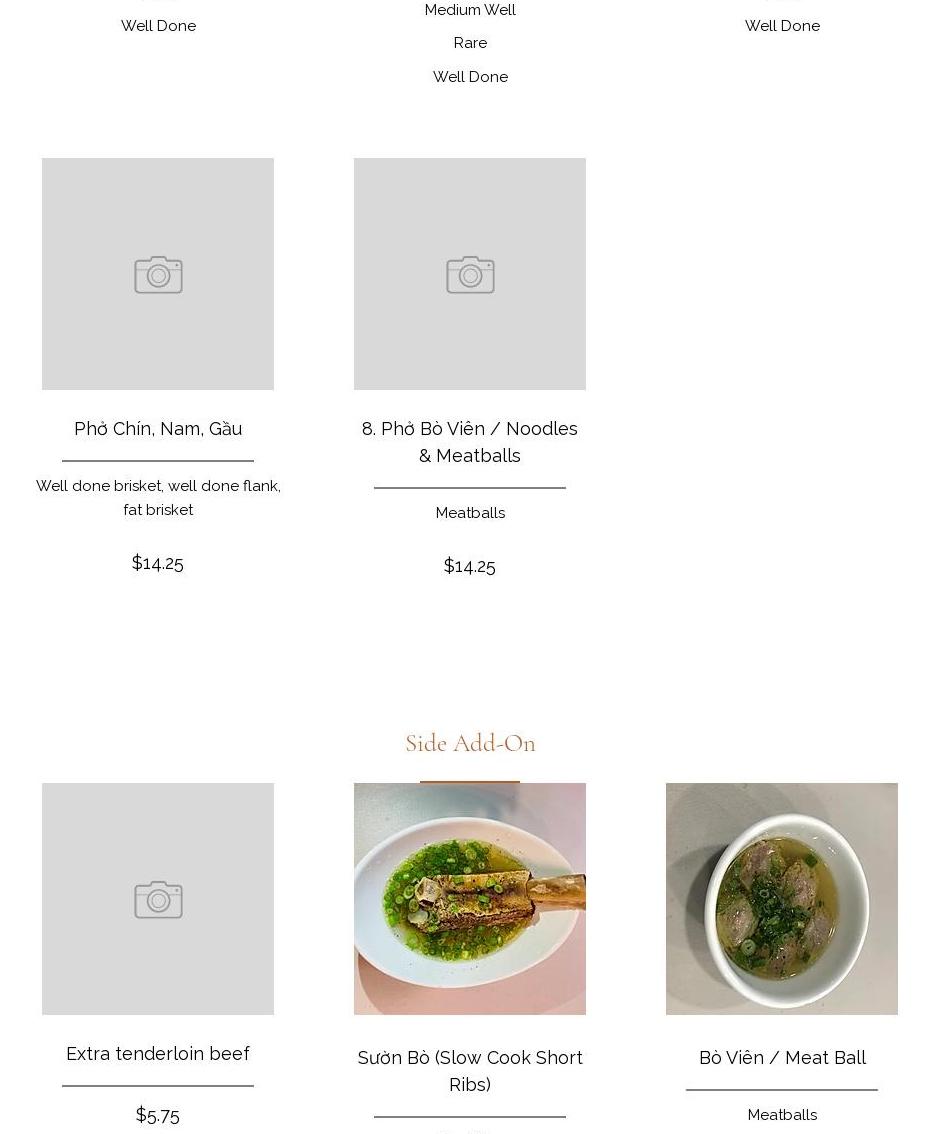Click the $14.25 price under Phở Chín, Nam, Gầu

pyautogui.click(x=158, y=563)
